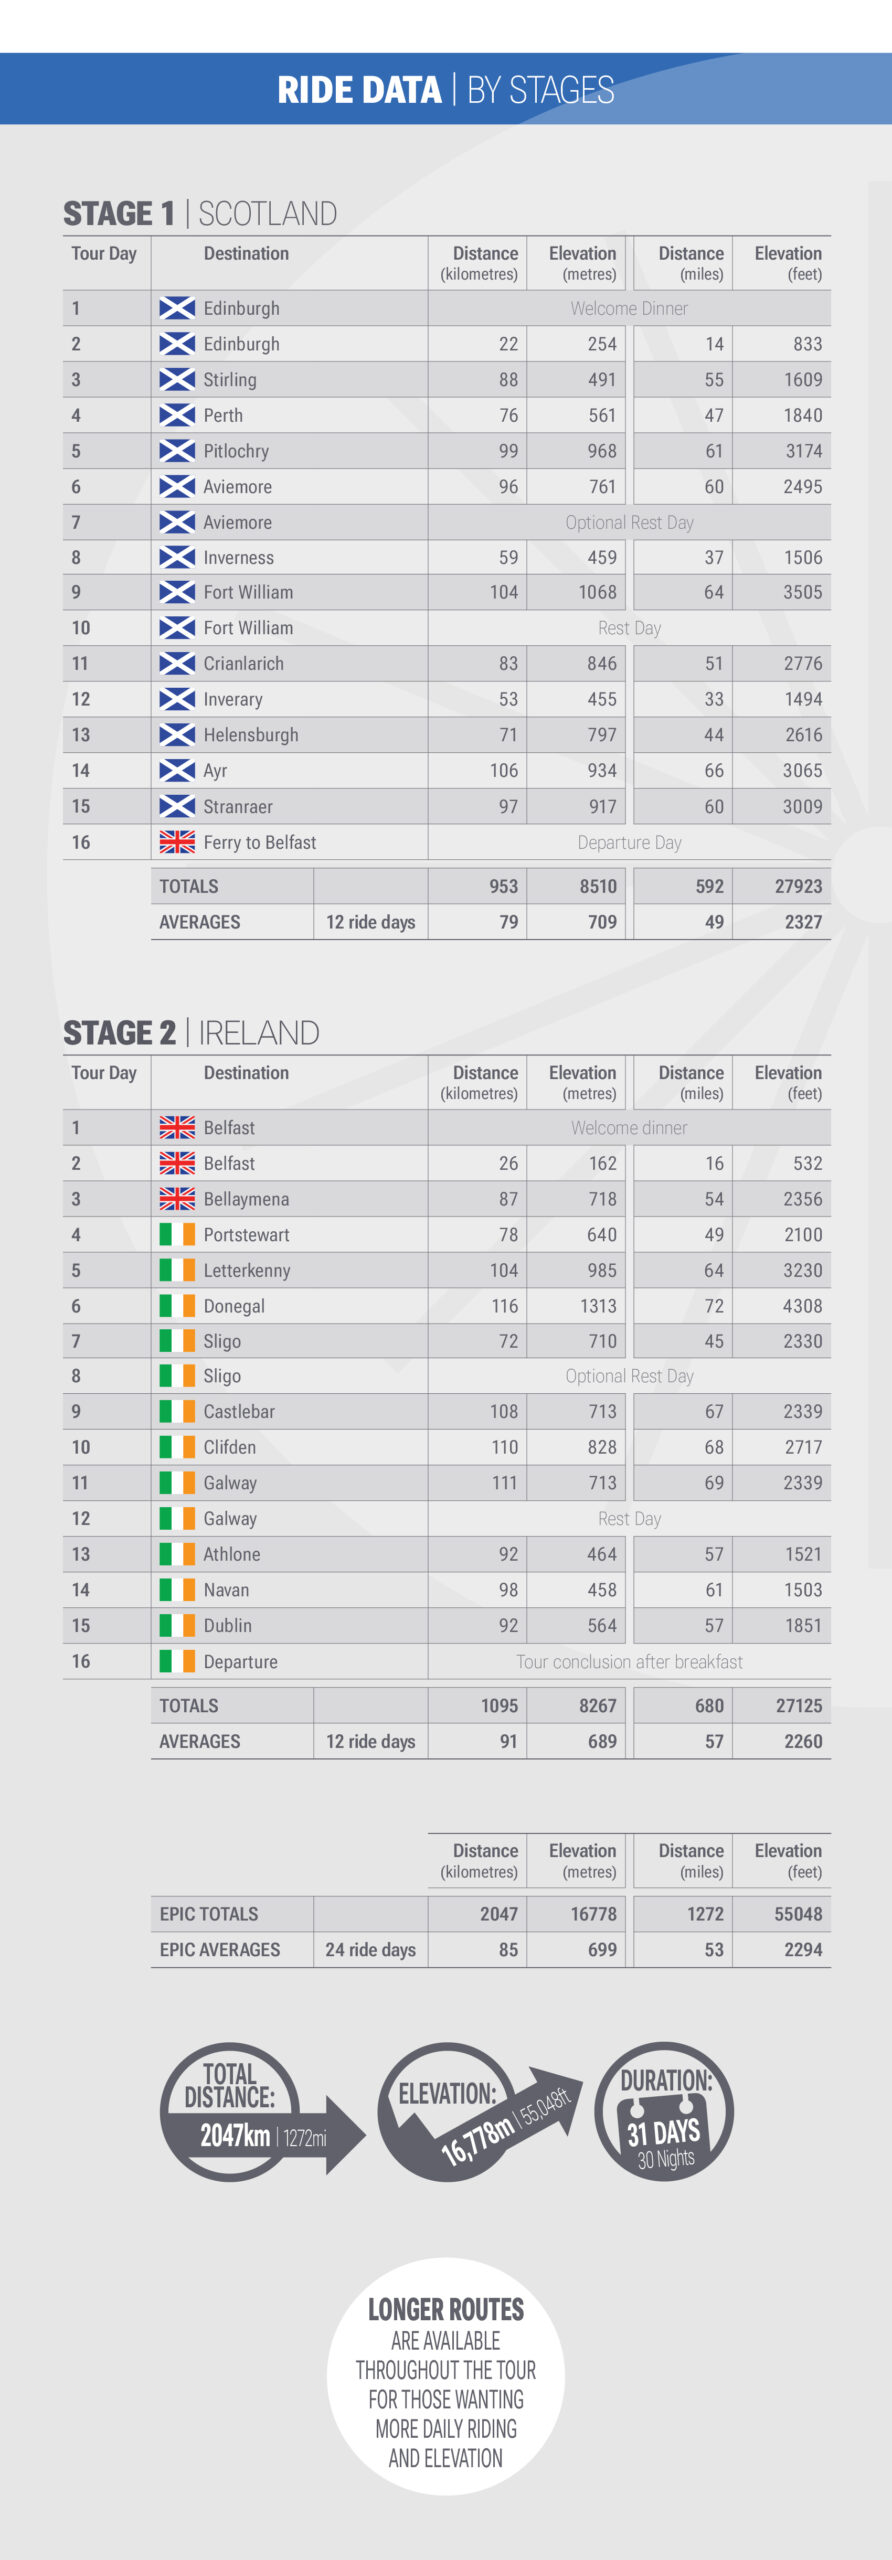Click the Scottish flag next to Pitlochry
892x2560 pixels.
pos(177,451)
